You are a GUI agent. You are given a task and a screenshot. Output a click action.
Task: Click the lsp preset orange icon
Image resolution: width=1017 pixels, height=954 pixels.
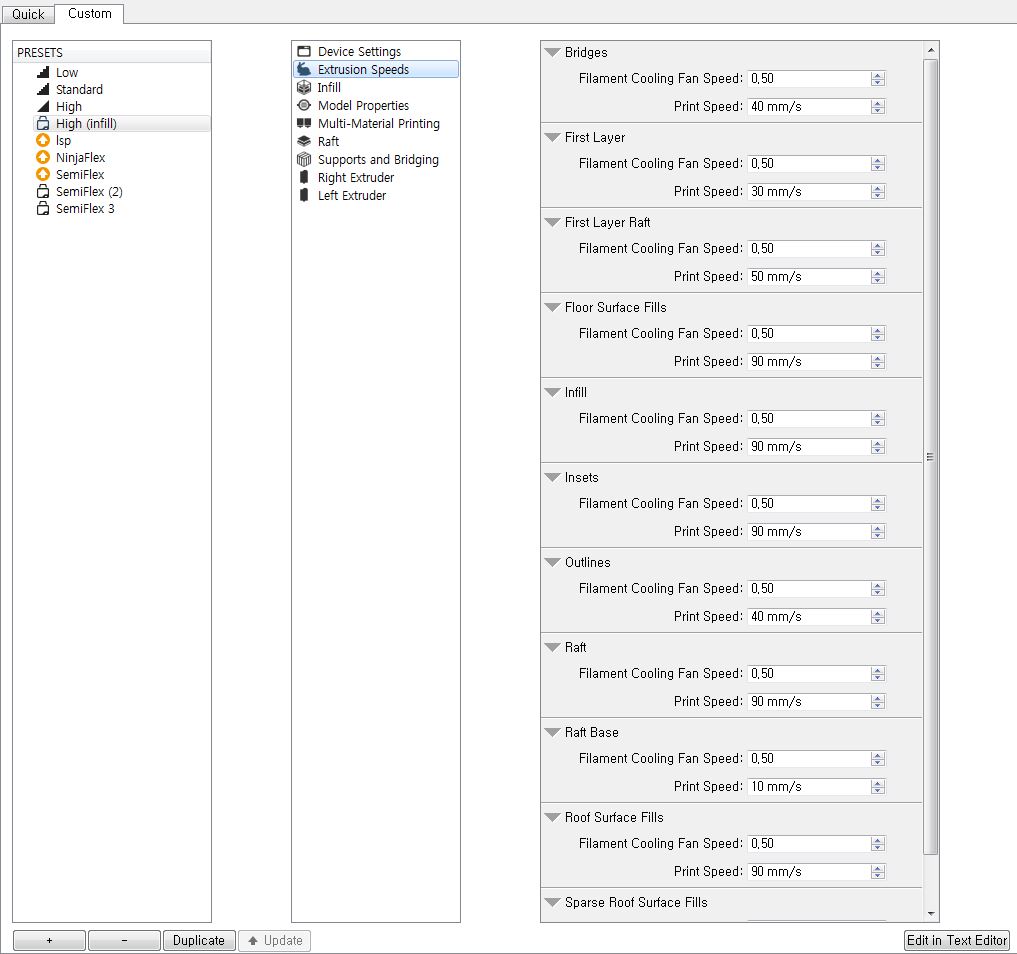[43, 140]
